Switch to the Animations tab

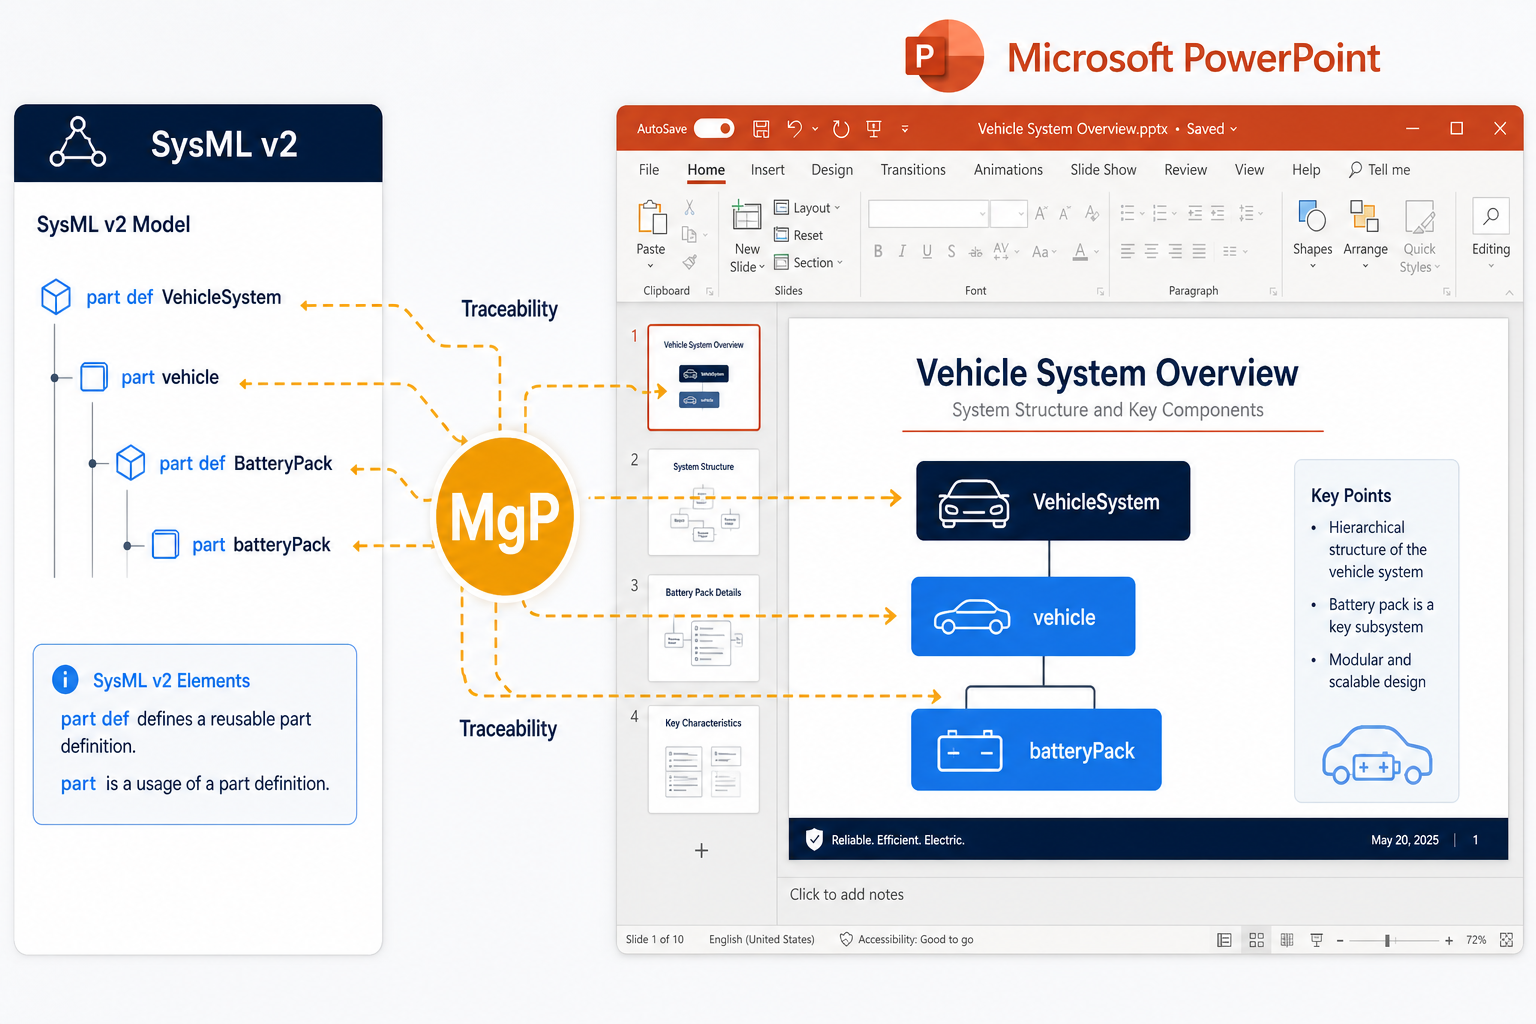pos(1008,170)
